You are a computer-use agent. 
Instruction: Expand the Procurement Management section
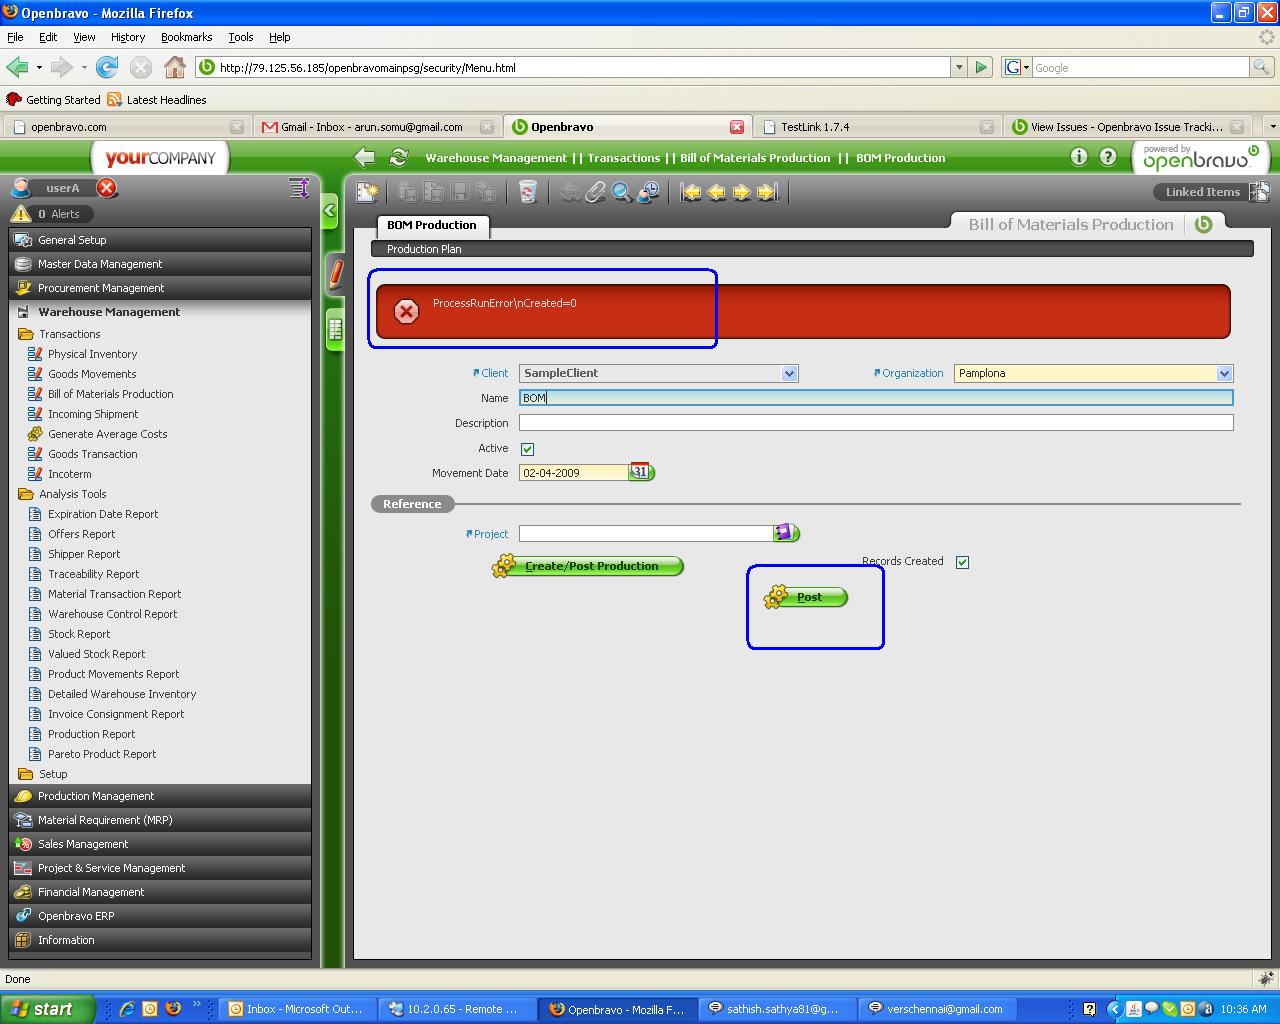tap(160, 288)
